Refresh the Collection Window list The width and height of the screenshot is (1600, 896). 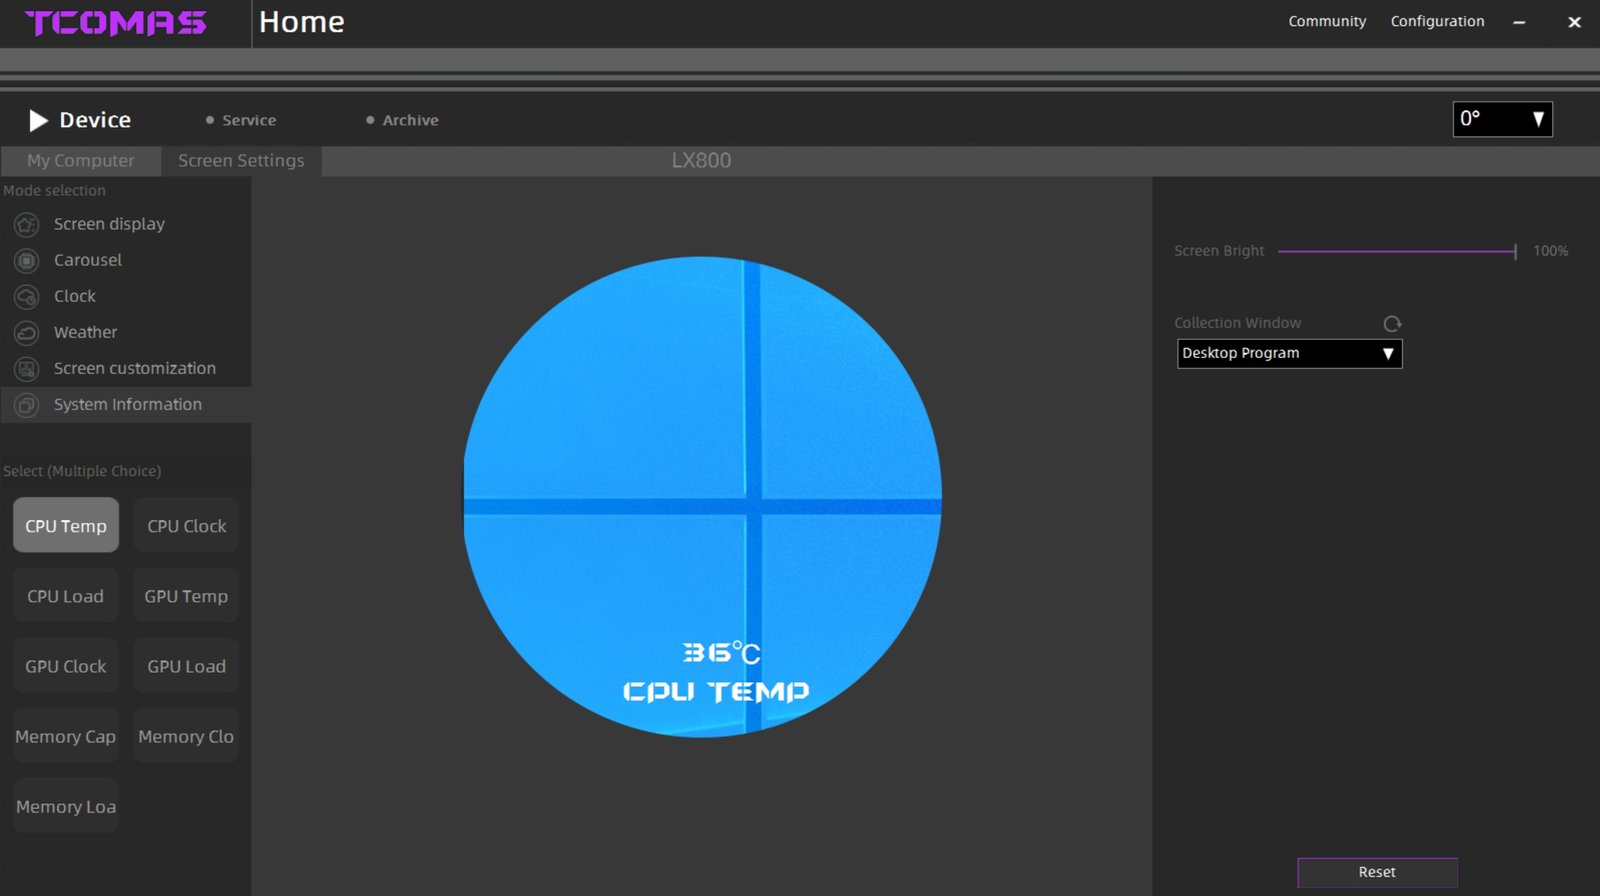tap(1392, 324)
